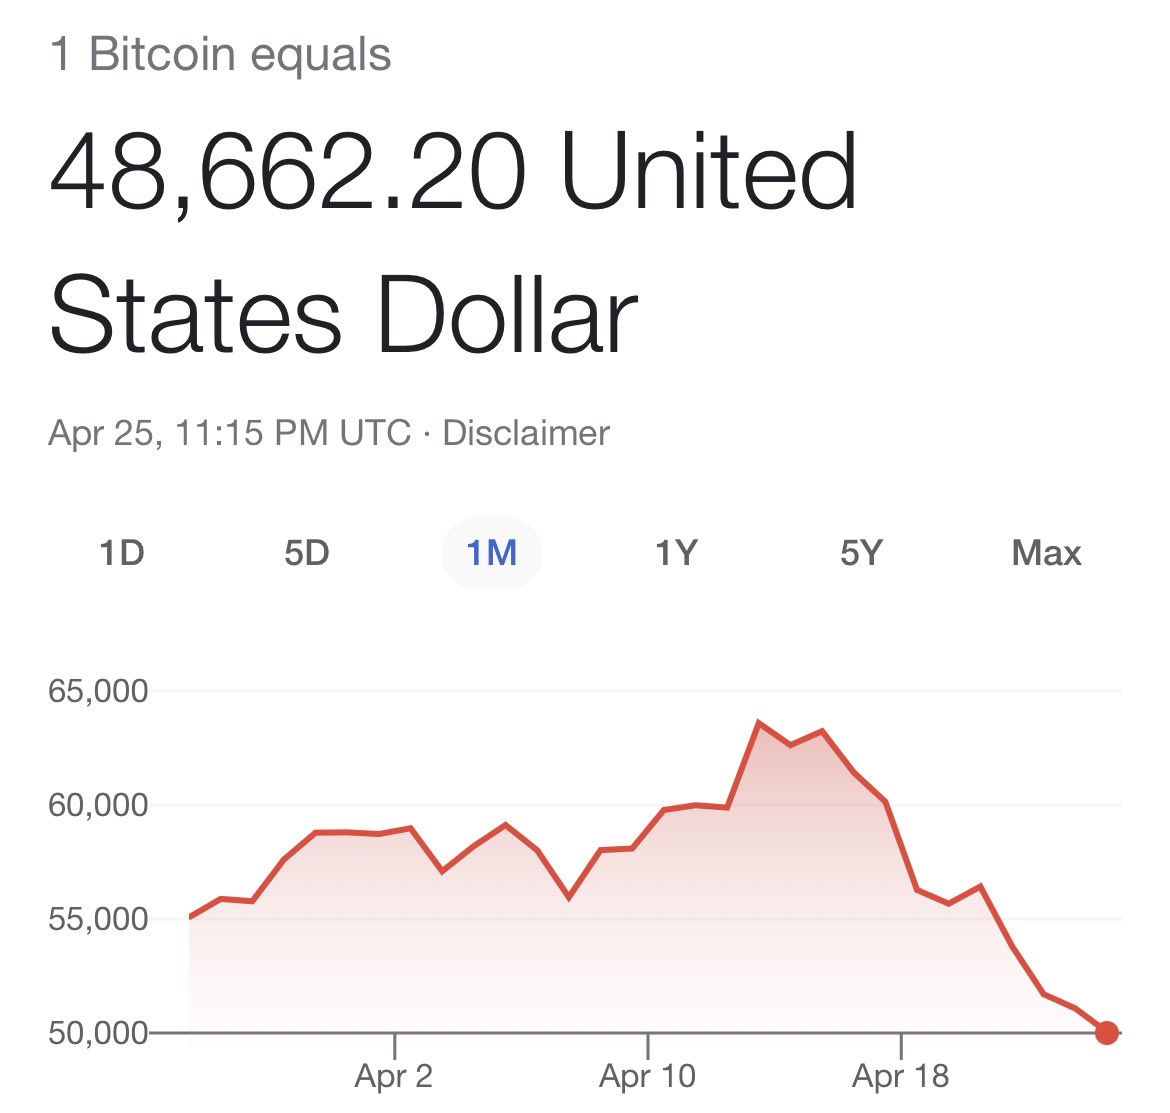
Task: Click the Apr 25 11:15 PM timestamp
Action: pos(229,433)
